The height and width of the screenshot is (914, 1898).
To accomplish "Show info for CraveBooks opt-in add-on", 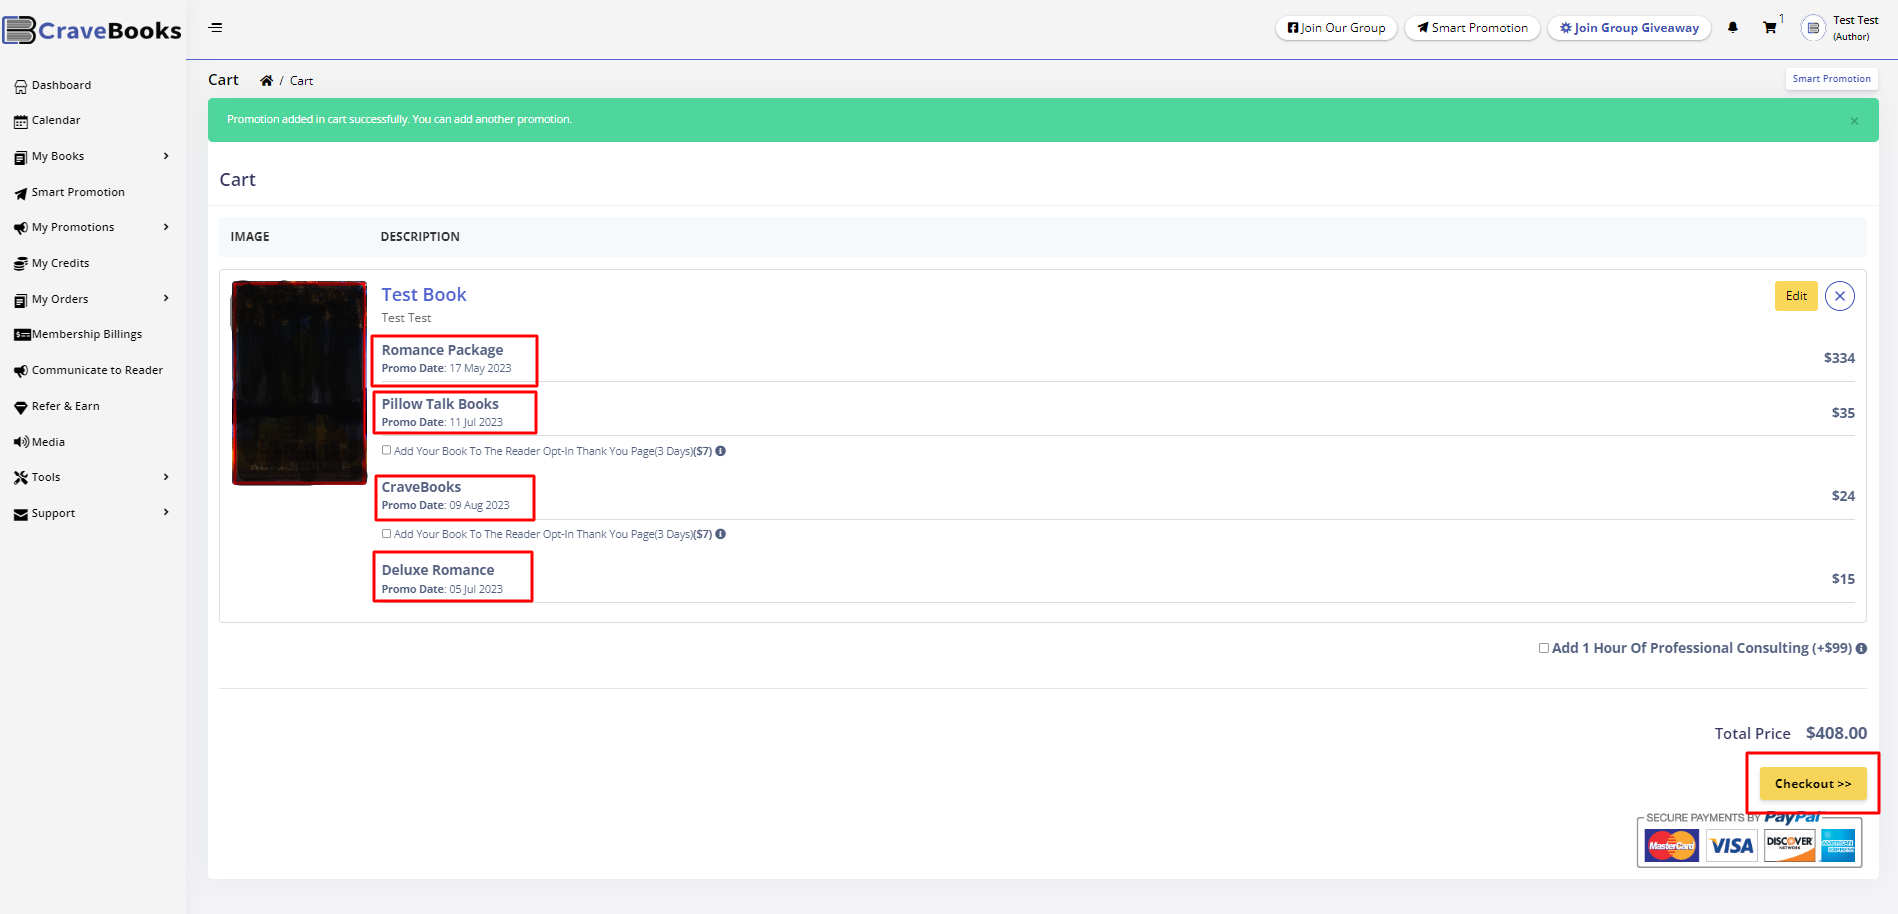I will [721, 534].
